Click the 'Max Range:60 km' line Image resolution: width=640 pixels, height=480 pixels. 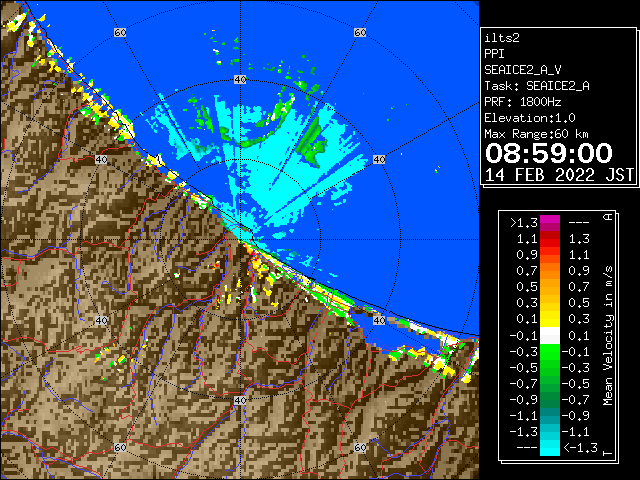pos(536,134)
